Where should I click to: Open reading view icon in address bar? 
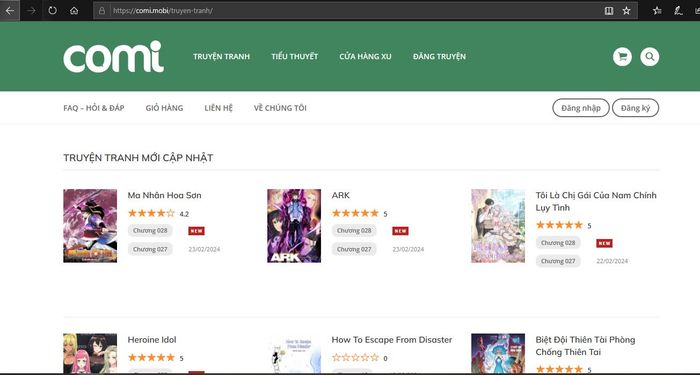coord(609,11)
